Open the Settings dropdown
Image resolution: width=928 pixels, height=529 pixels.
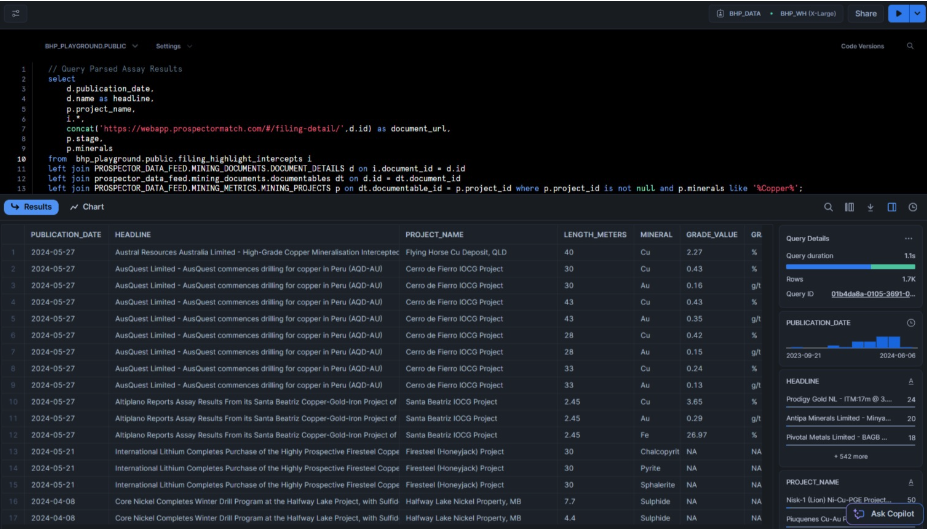pos(173,46)
